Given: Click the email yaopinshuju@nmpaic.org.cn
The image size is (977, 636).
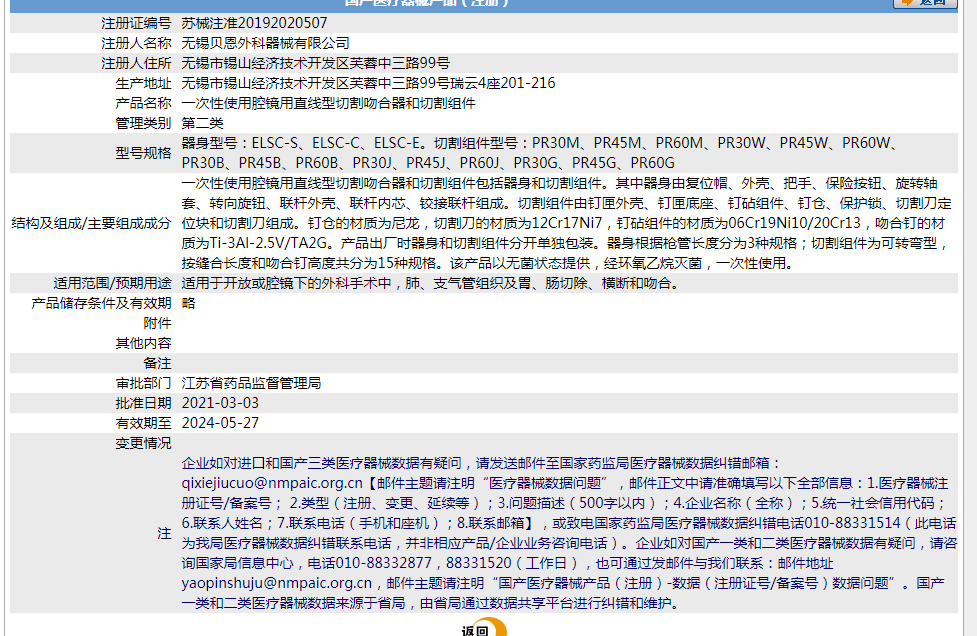Looking at the screenshot, I should click(x=277, y=582).
